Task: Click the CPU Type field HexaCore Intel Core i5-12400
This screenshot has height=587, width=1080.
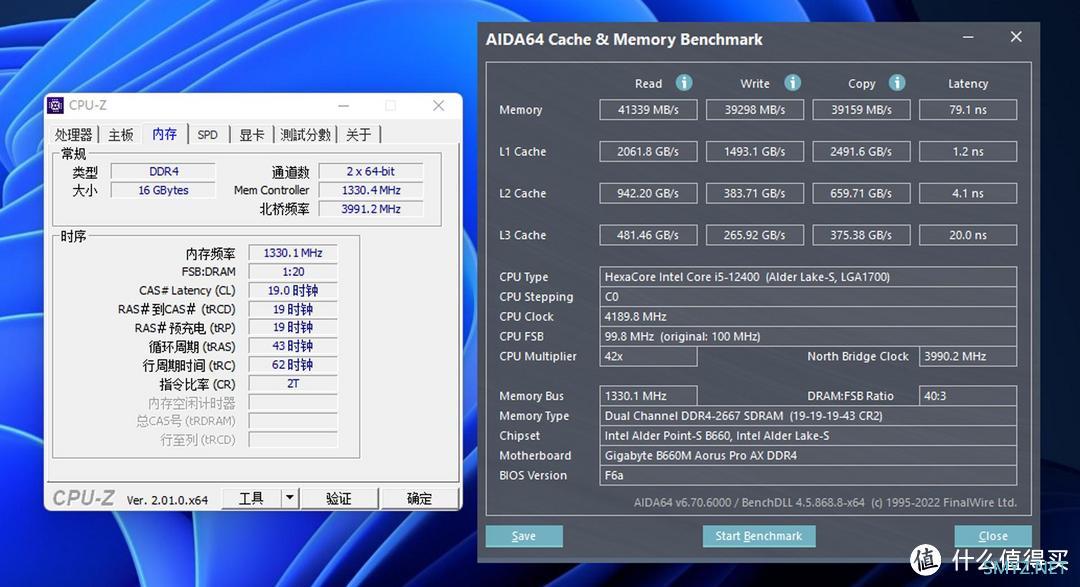Action: click(x=808, y=277)
